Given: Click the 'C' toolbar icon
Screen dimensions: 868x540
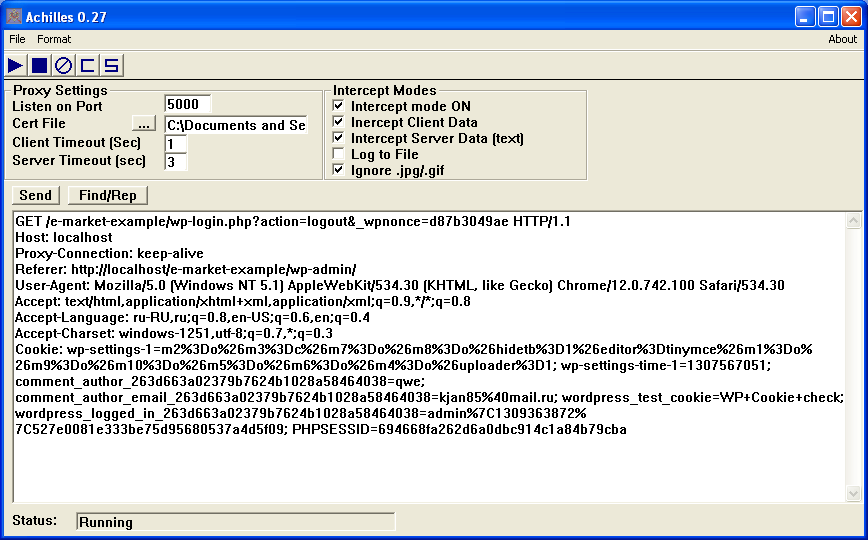Looking at the screenshot, I should point(87,66).
